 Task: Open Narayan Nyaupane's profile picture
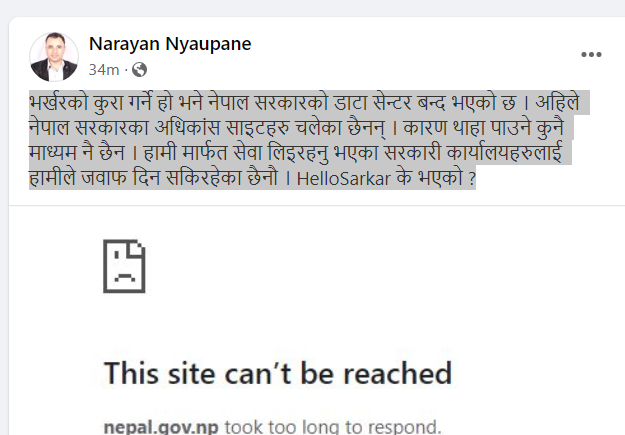coord(54,57)
